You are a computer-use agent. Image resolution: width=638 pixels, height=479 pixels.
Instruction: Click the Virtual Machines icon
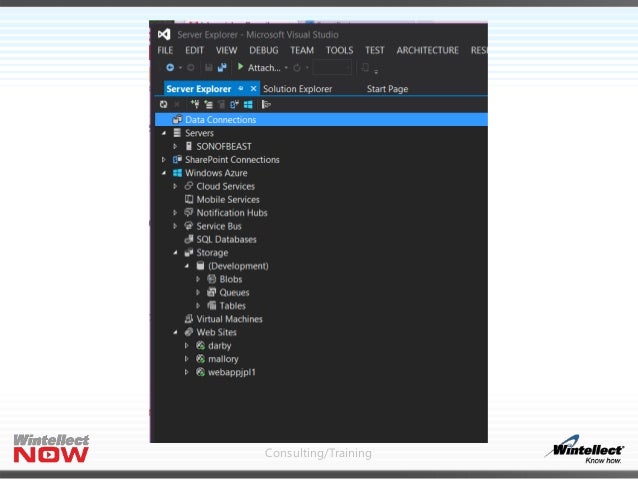pos(188,319)
